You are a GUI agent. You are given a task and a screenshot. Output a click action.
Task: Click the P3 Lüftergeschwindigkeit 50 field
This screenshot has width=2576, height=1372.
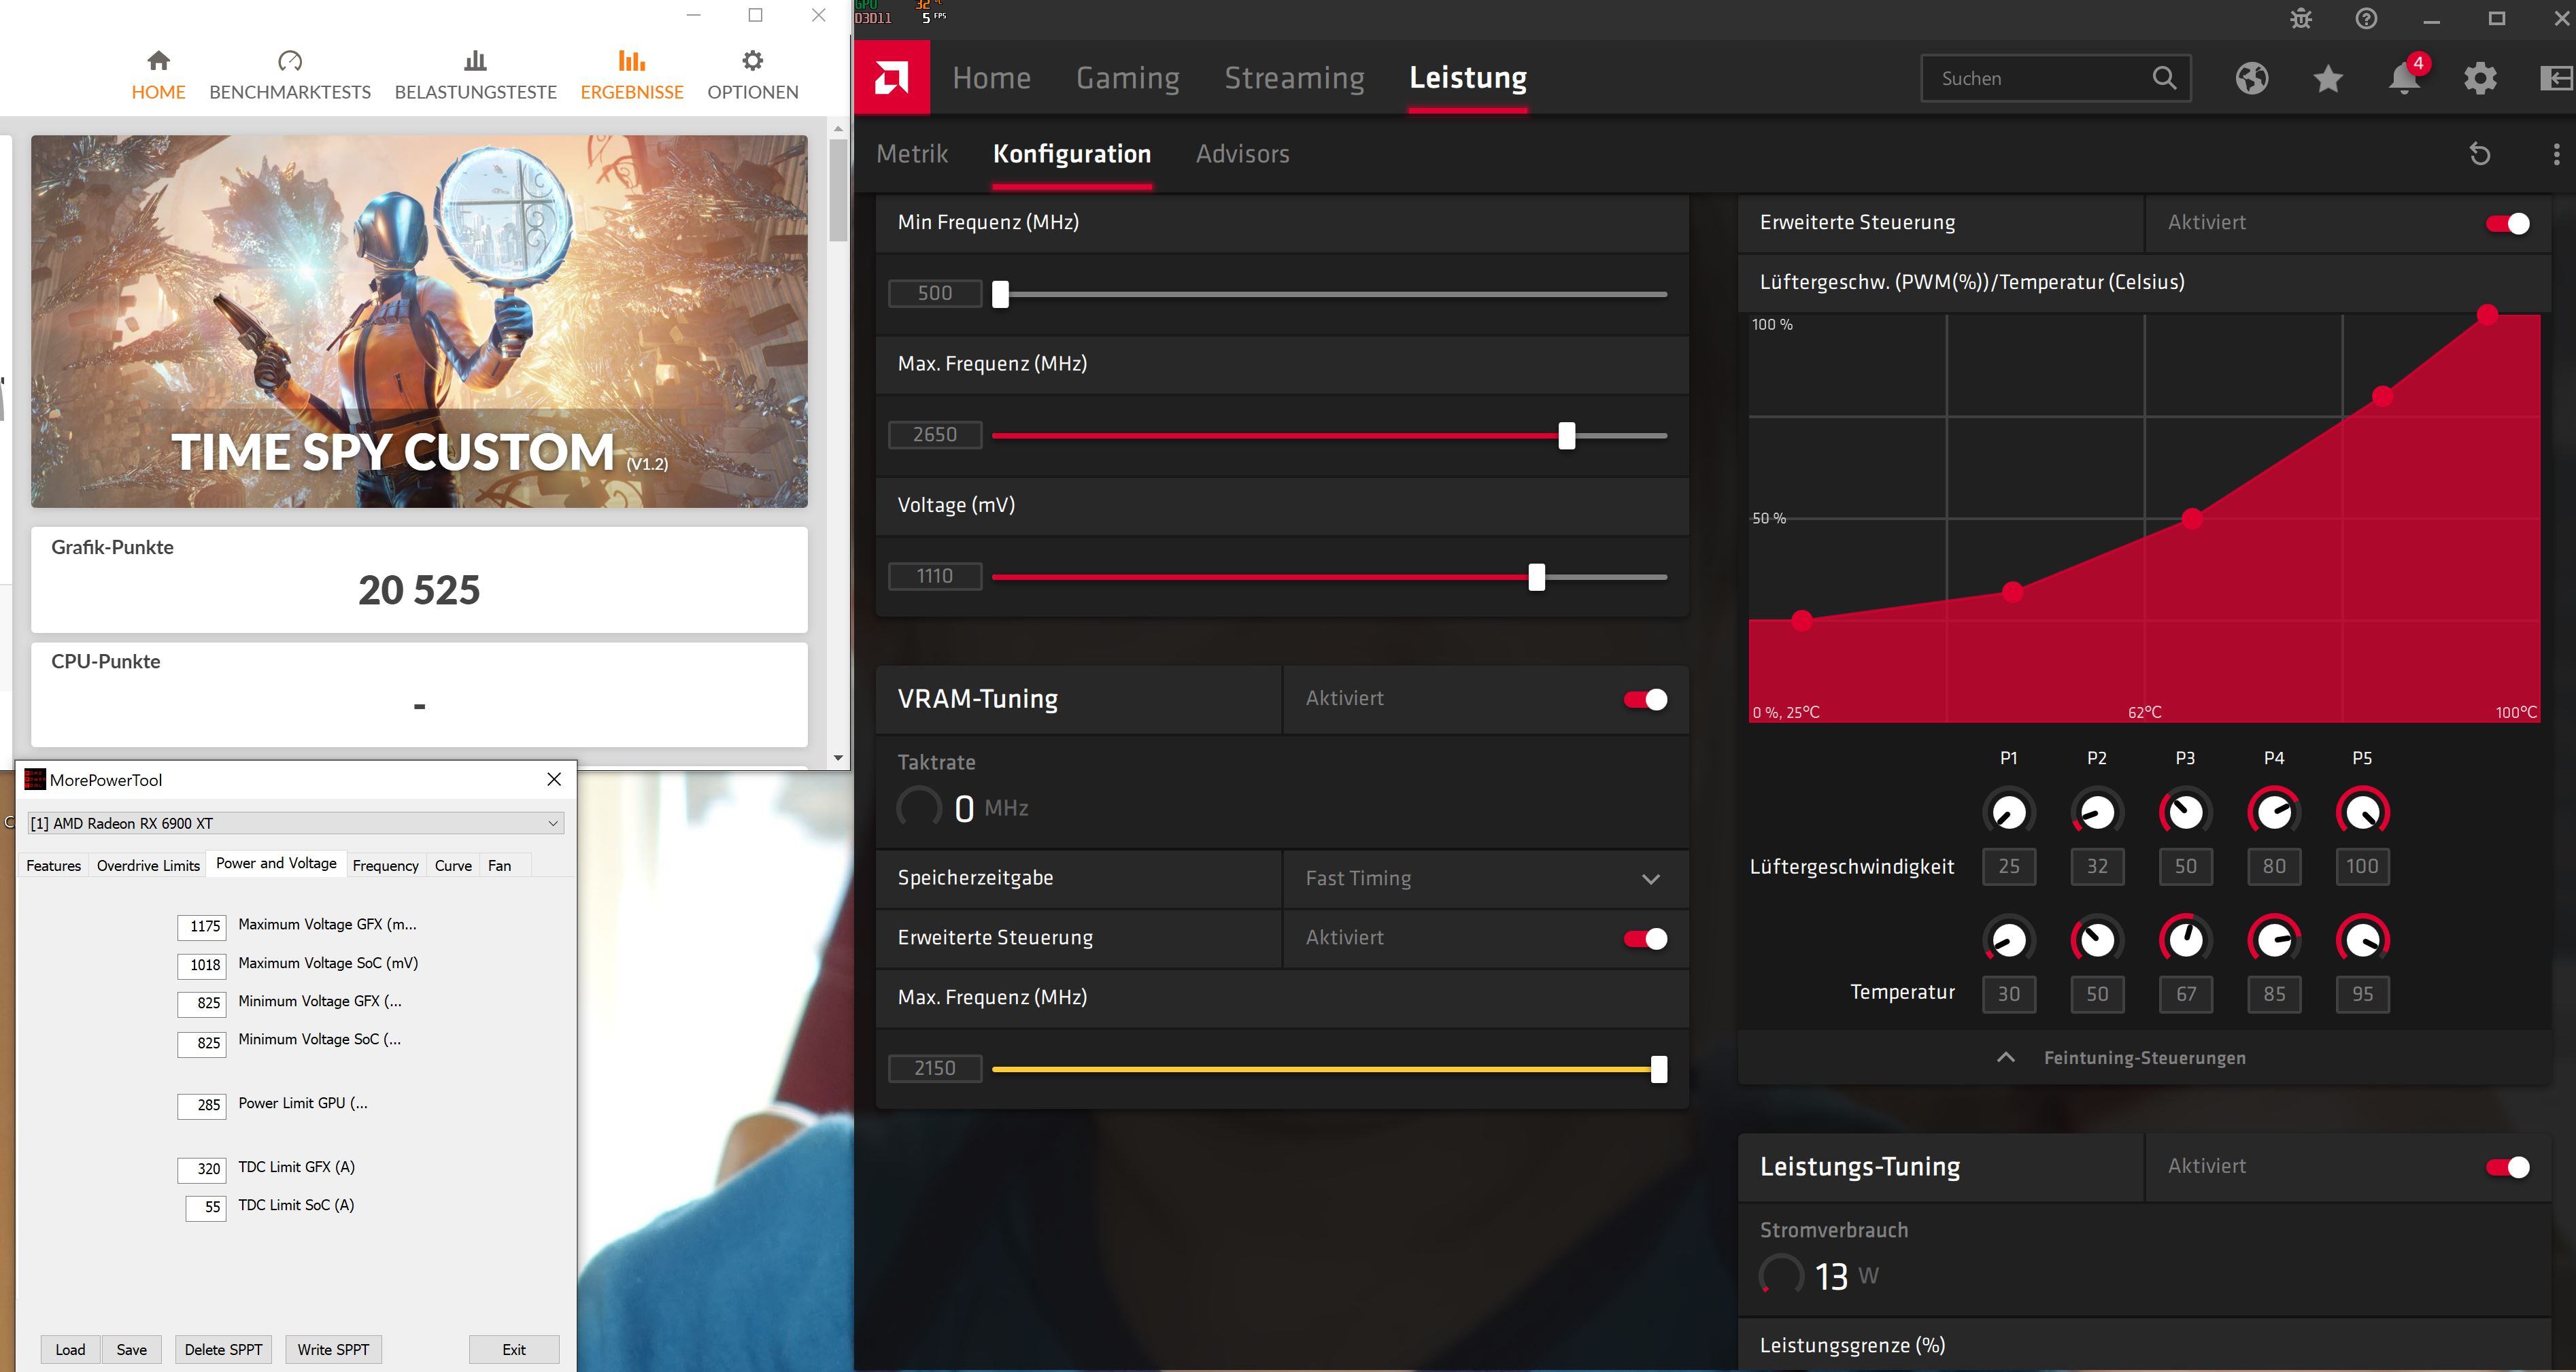(2185, 866)
